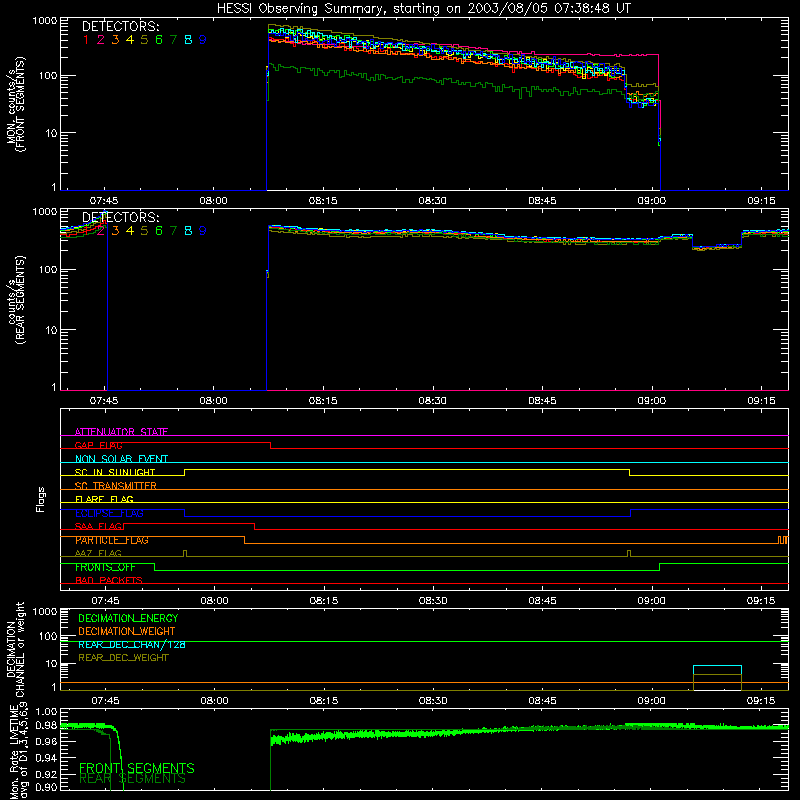Select the 0.92 livetime axis value

[x=46, y=772]
